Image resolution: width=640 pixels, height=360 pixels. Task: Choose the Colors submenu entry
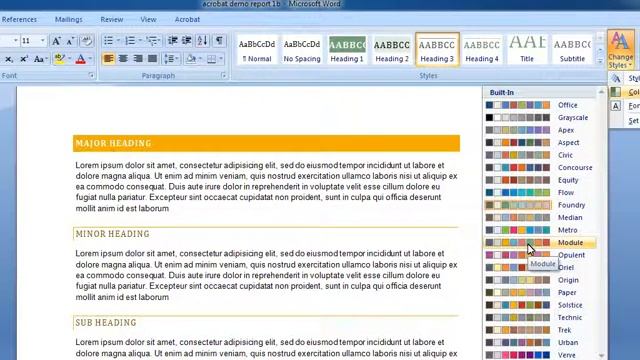click(624, 92)
